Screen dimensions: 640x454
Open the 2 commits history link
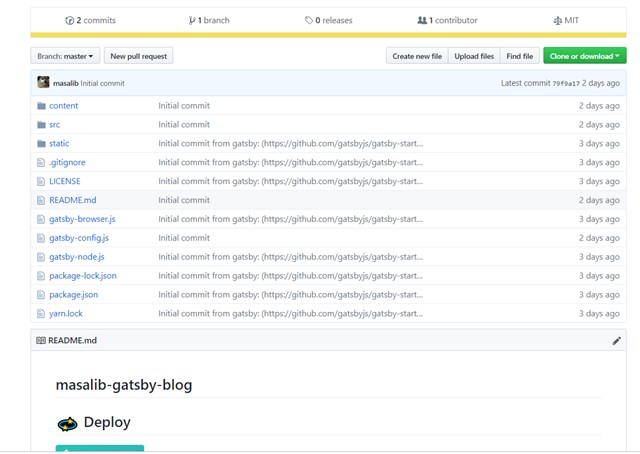click(x=91, y=20)
